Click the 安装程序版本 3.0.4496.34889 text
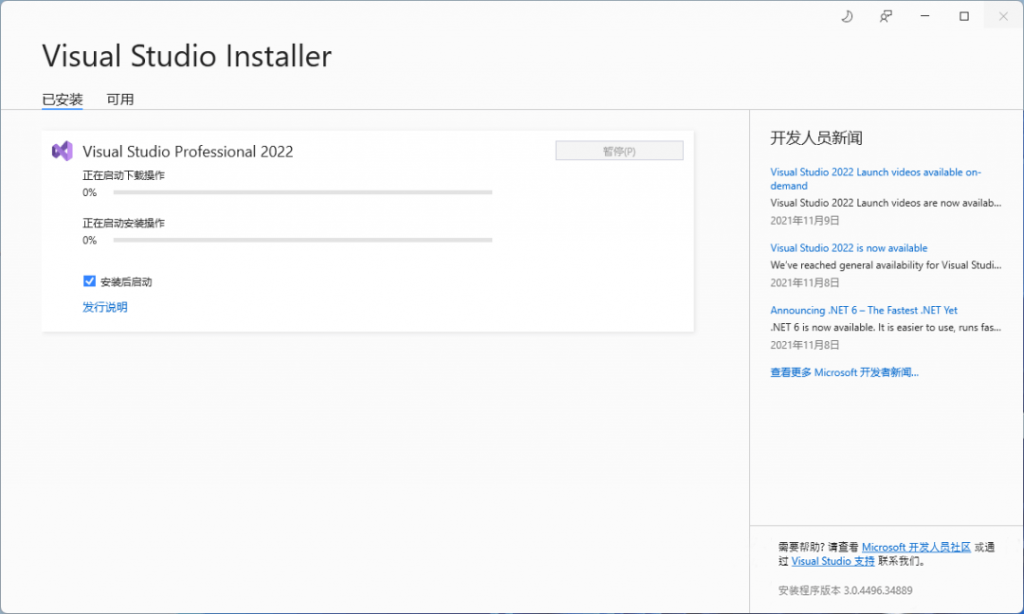 tap(845, 590)
